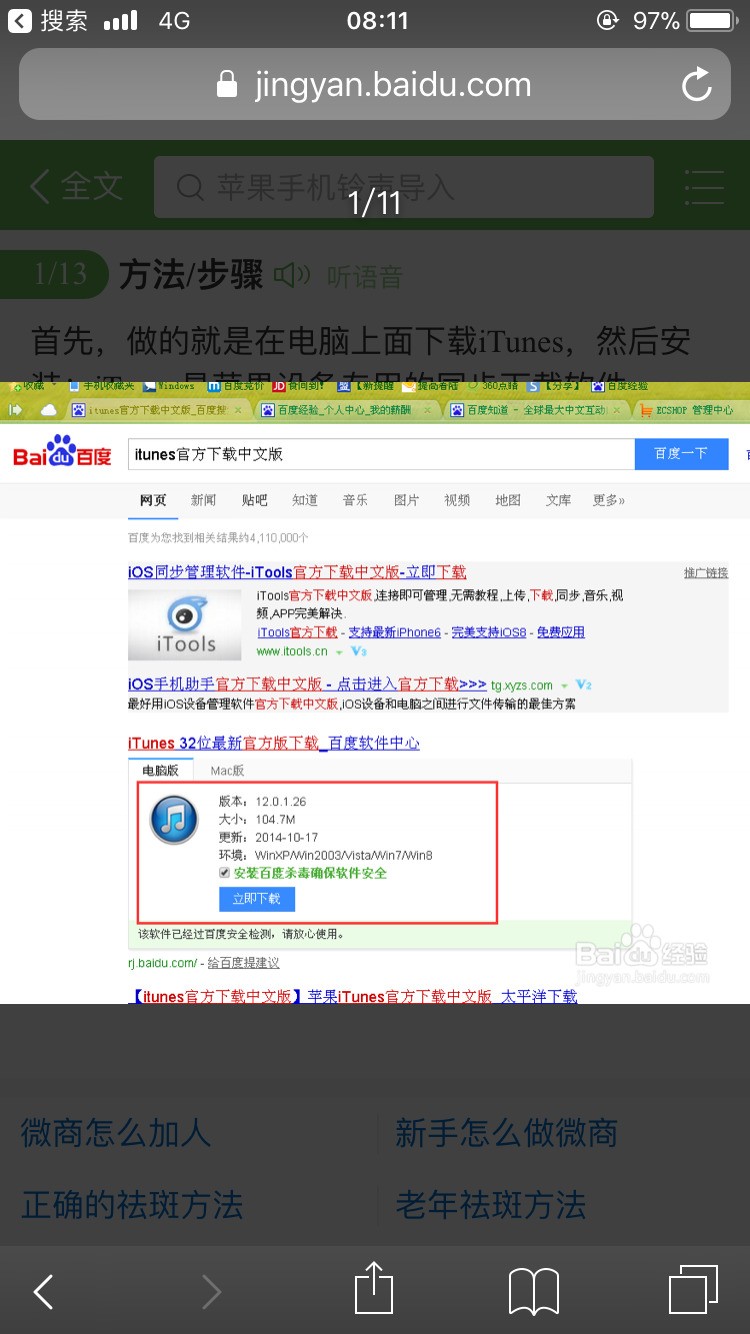Image resolution: width=750 pixels, height=1334 pixels.
Task: Click the tg.xyzs.com dropdown arrow
Action: (565, 686)
